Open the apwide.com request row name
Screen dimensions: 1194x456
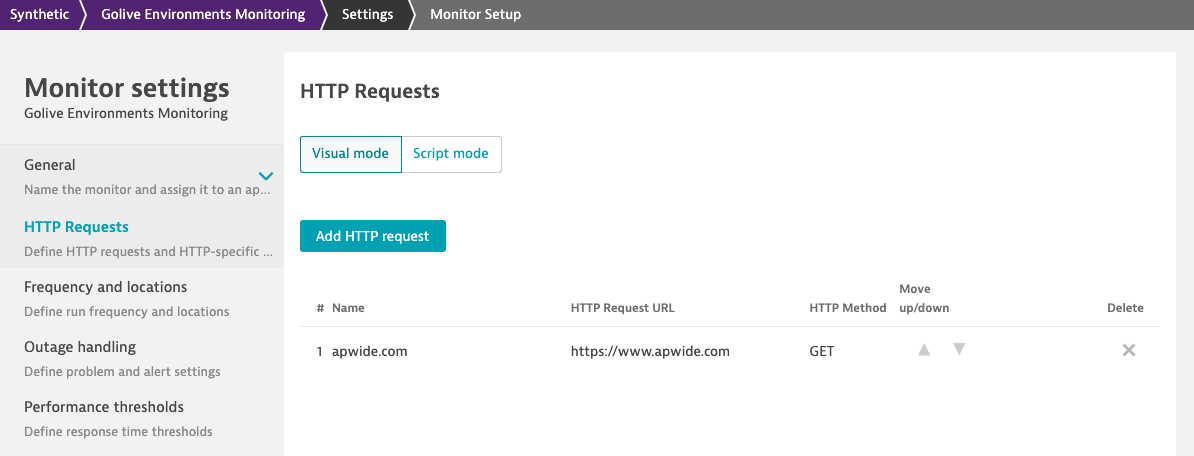(369, 351)
